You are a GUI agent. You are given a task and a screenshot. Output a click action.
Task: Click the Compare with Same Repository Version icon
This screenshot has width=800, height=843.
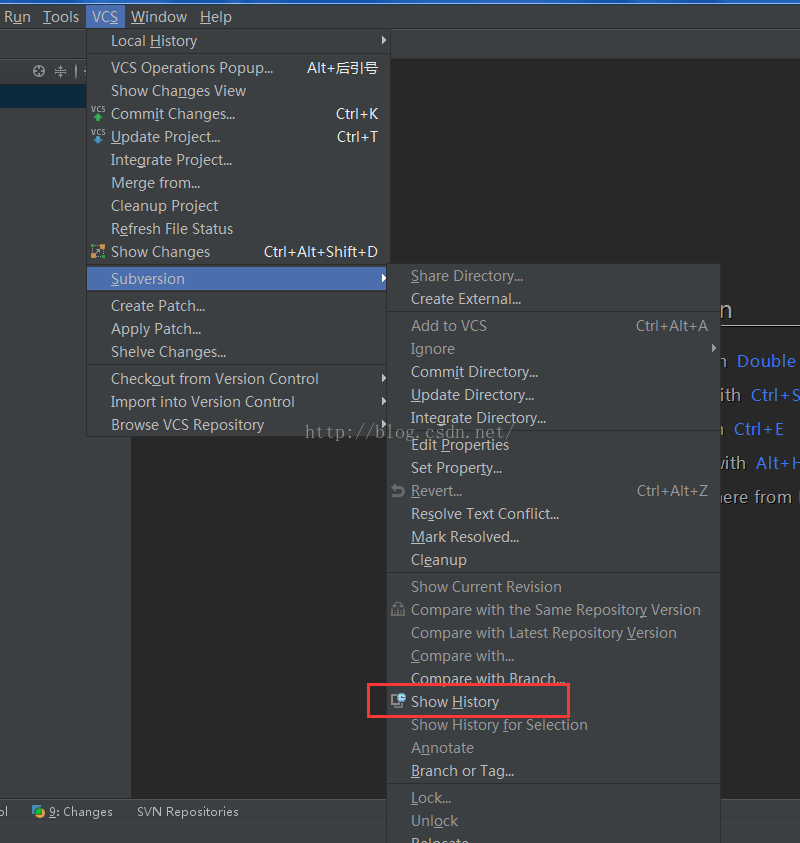(x=398, y=609)
